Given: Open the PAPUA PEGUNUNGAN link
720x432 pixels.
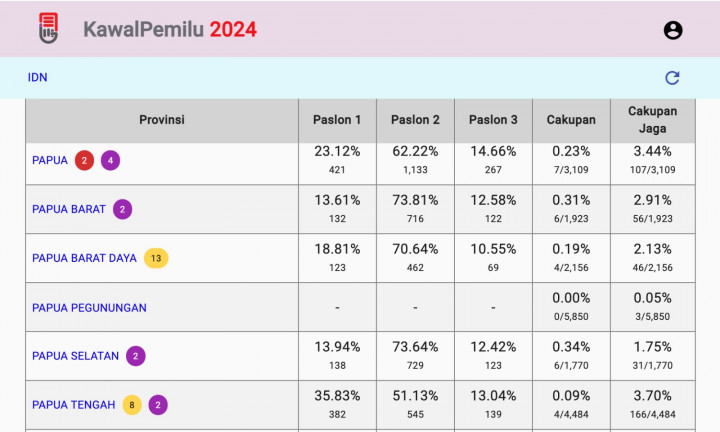Looking at the screenshot, I should coord(89,308).
